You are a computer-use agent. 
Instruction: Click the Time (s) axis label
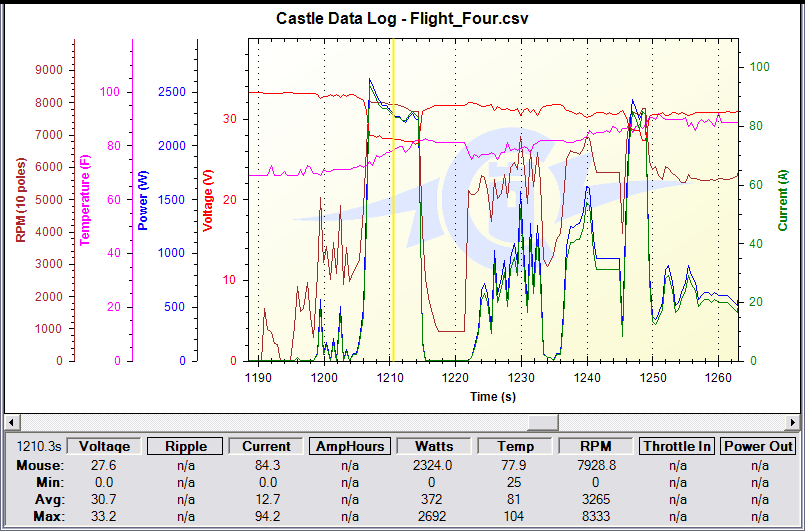pos(493,396)
